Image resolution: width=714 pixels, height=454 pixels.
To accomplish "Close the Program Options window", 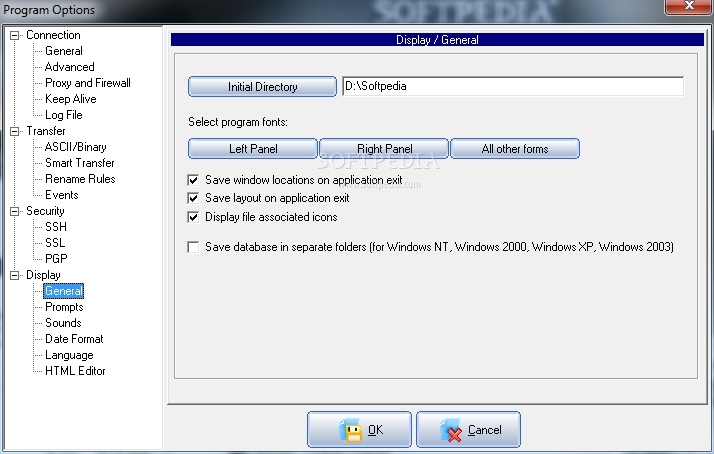I will (x=689, y=6).
